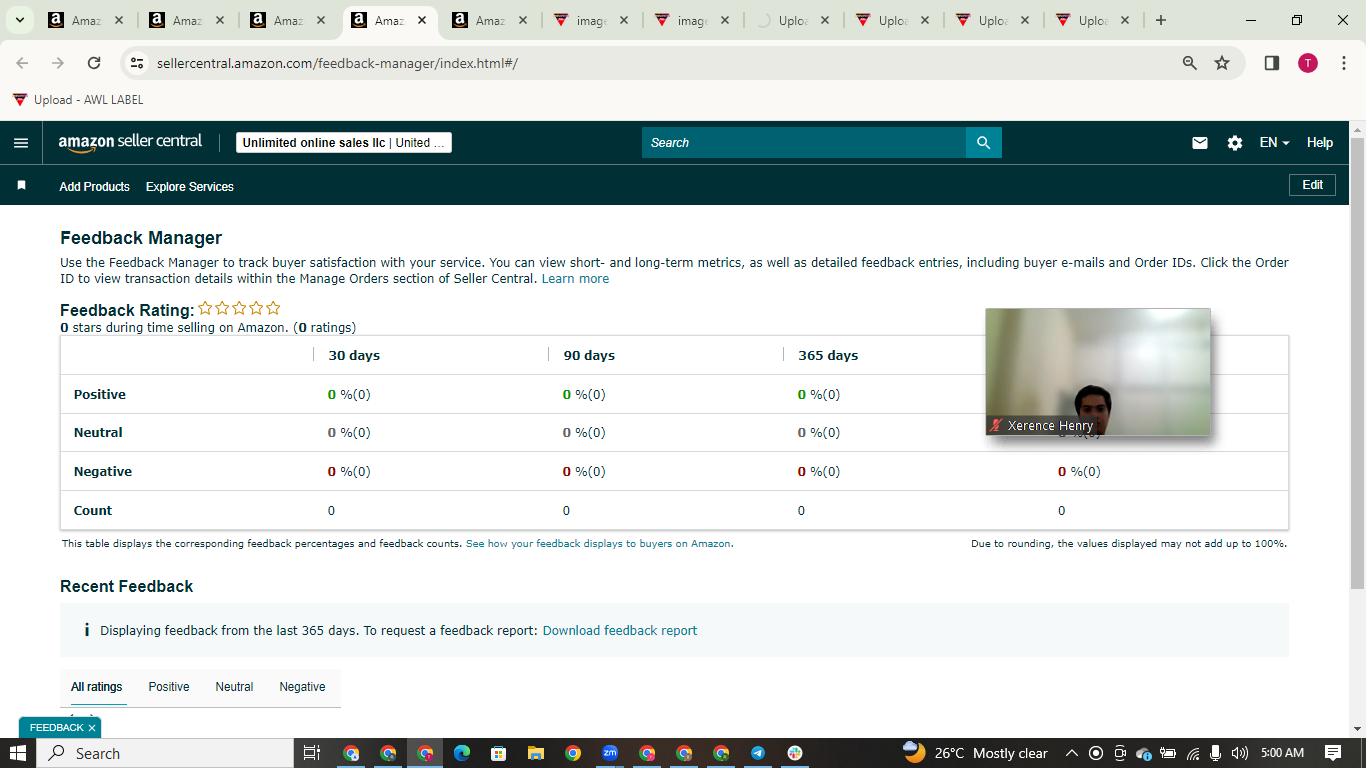The height and width of the screenshot is (768, 1366).
Task: Open Chrome's three-dot menu
Action: (1344, 63)
